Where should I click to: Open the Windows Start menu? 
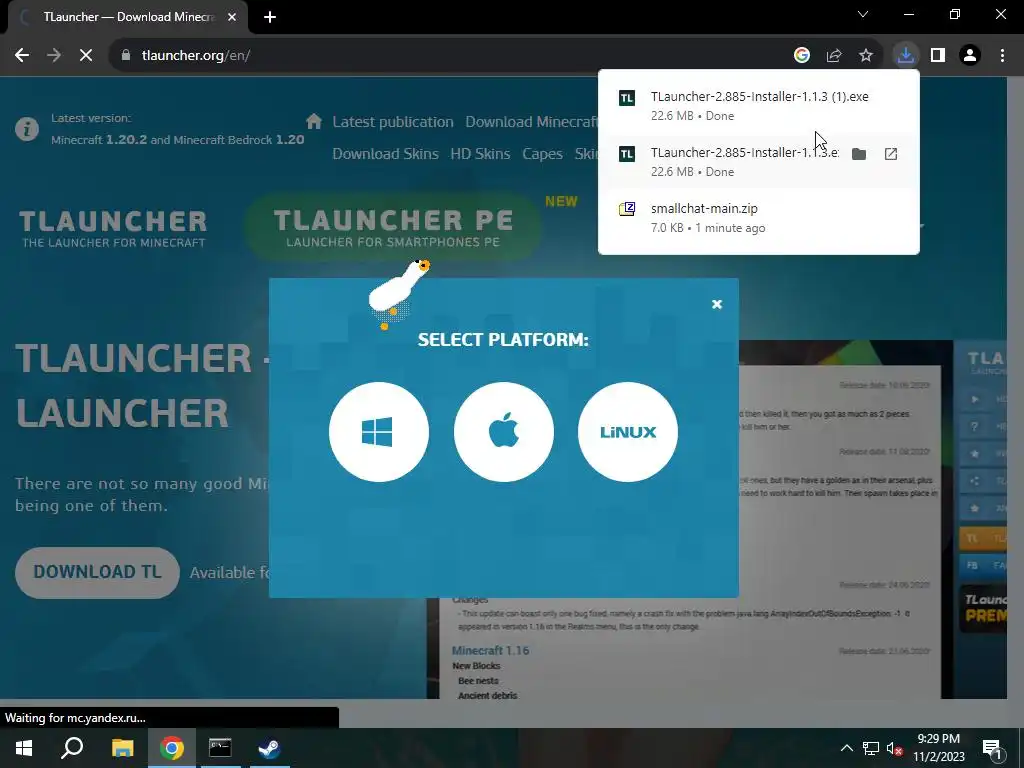tap(24, 748)
